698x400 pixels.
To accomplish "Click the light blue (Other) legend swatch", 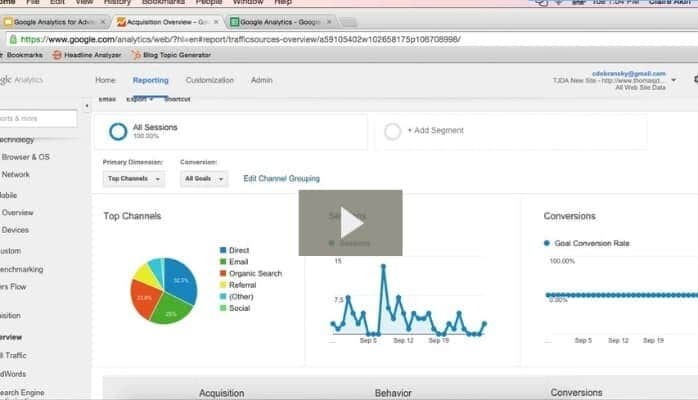I will coord(223,296).
